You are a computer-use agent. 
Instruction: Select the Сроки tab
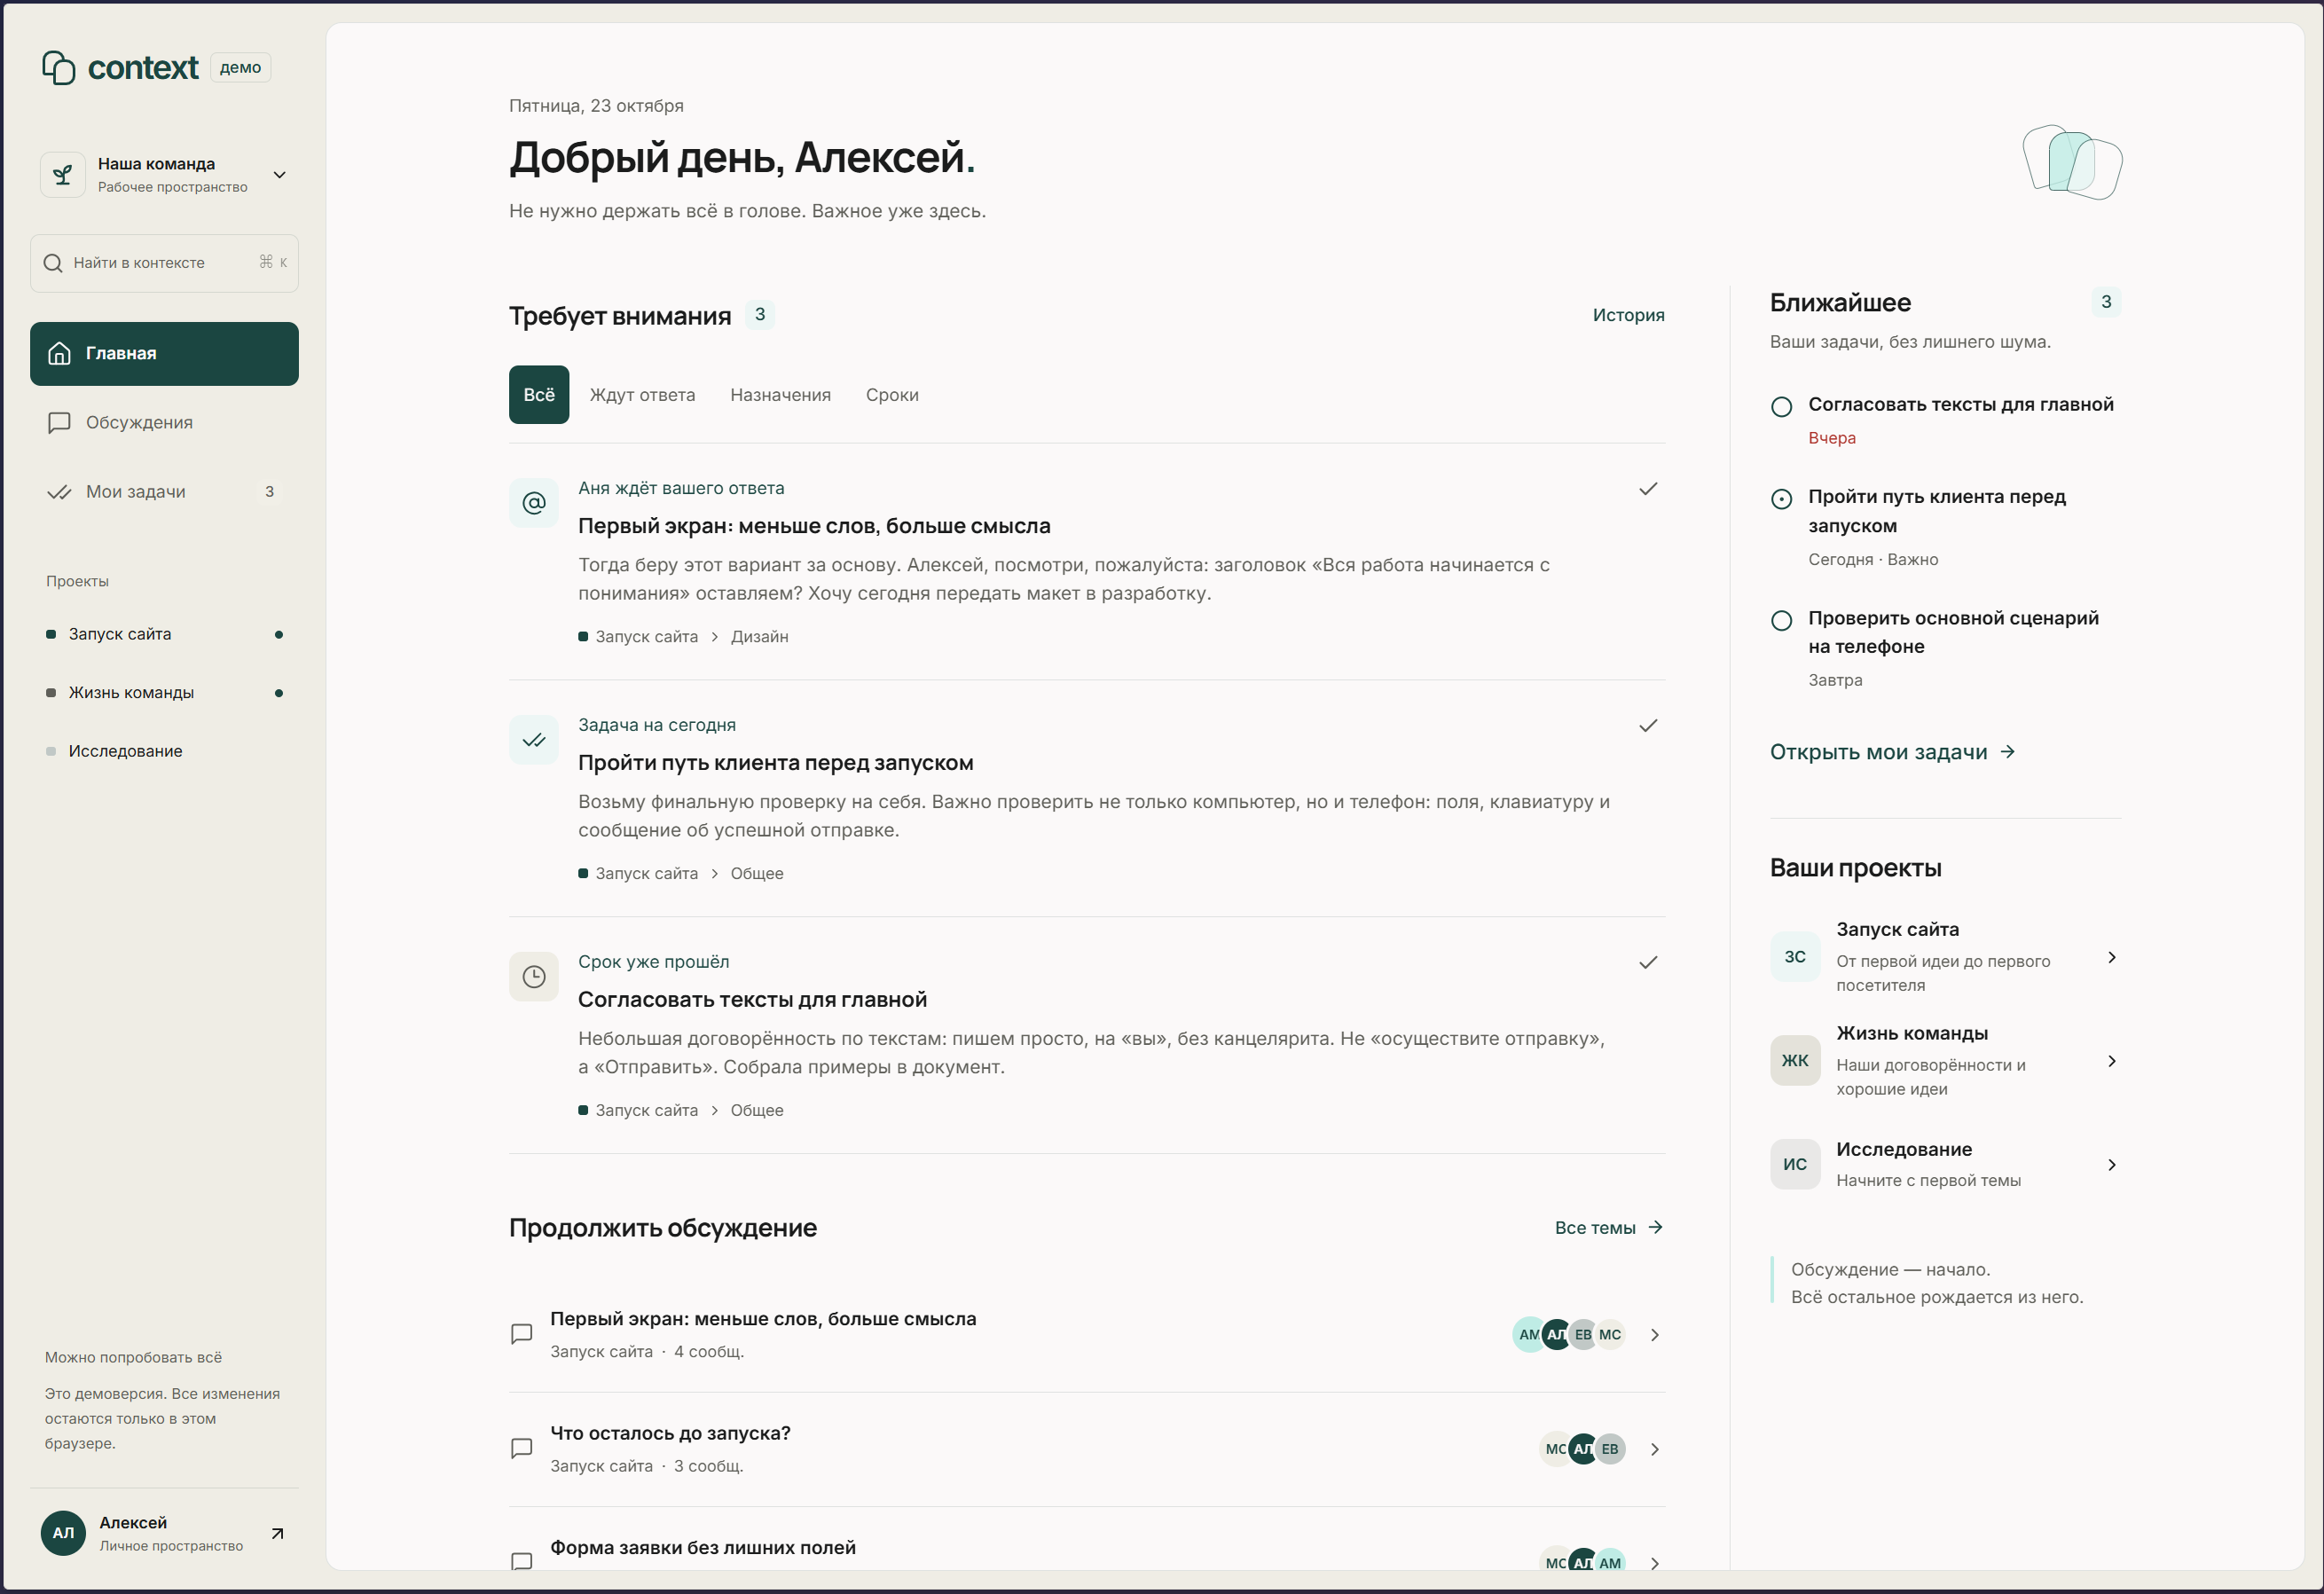[x=892, y=395]
